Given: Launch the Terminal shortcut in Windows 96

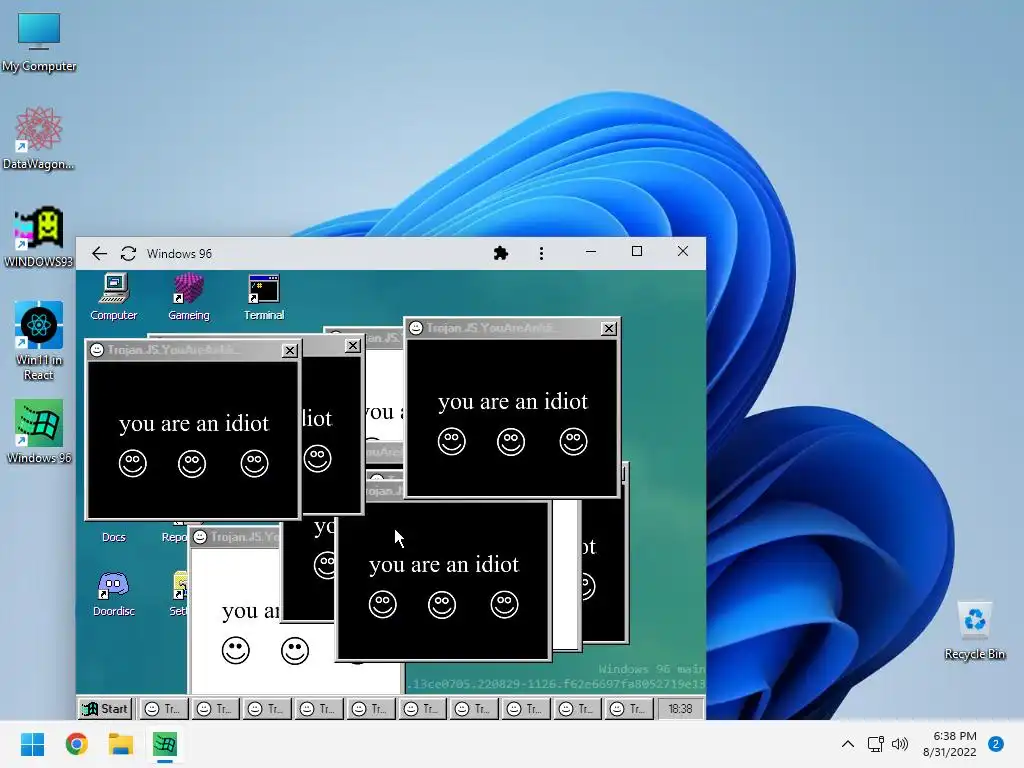Looking at the screenshot, I should [x=264, y=297].
